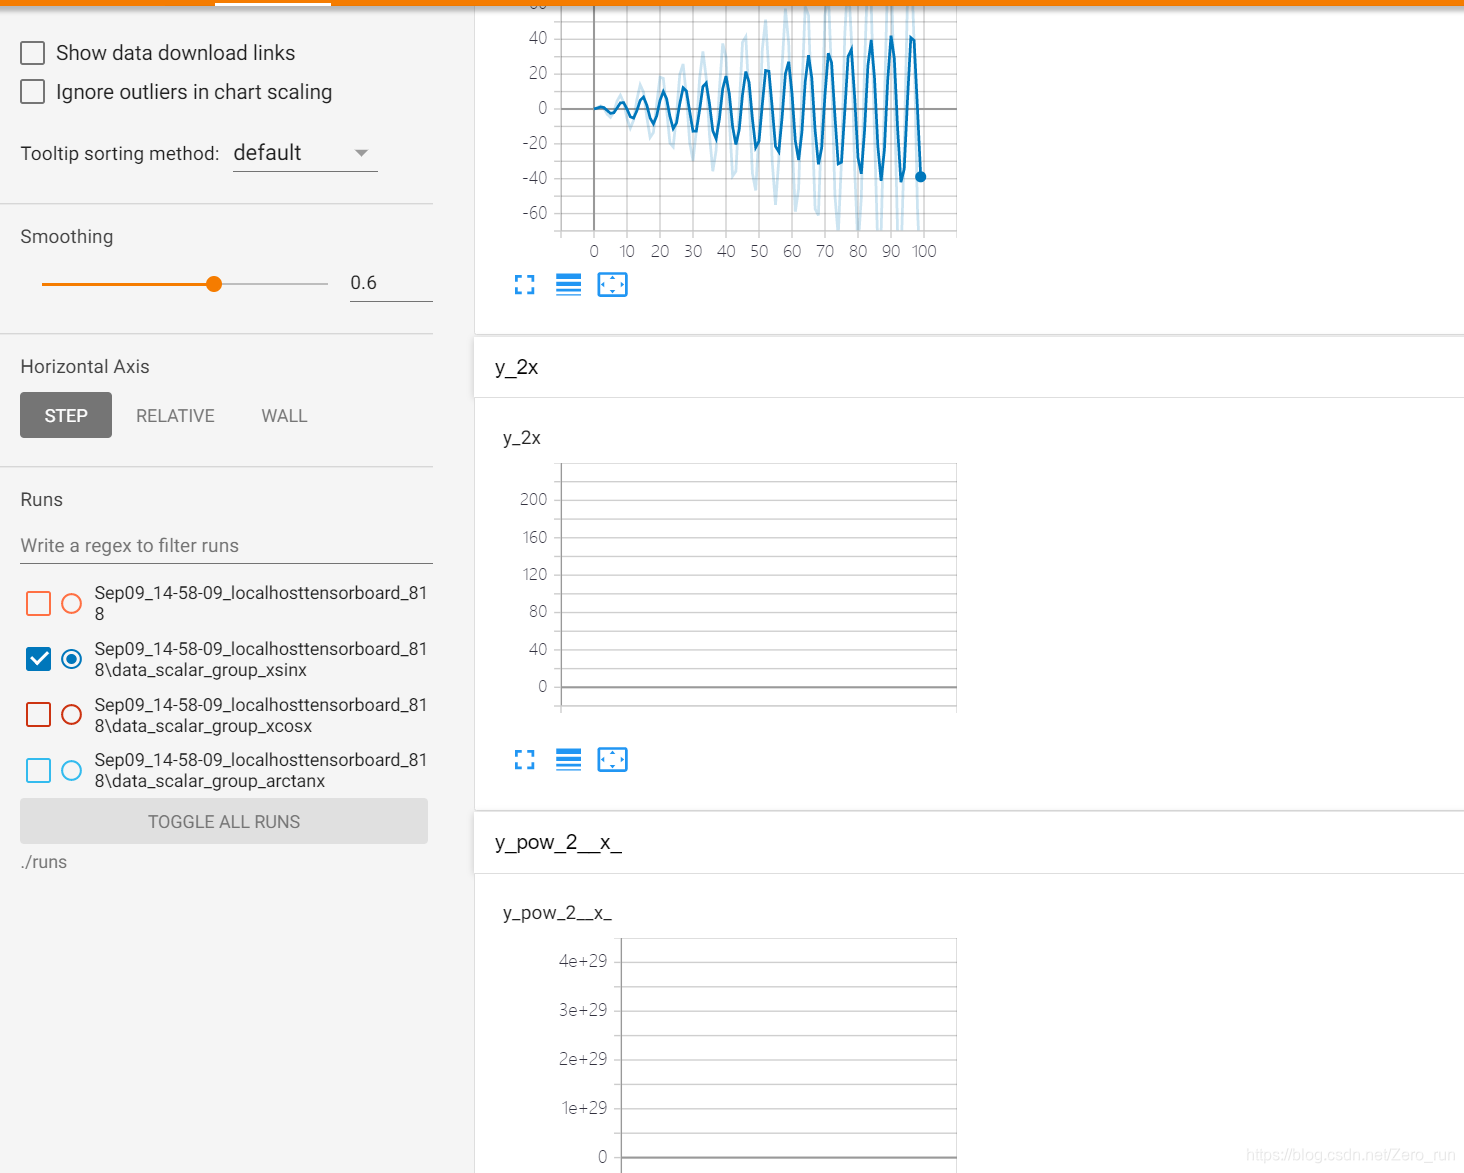This screenshot has height=1173, width=1464.
Task: Click the Horizontal Axis label
Action: pyautogui.click(x=85, y=367)
